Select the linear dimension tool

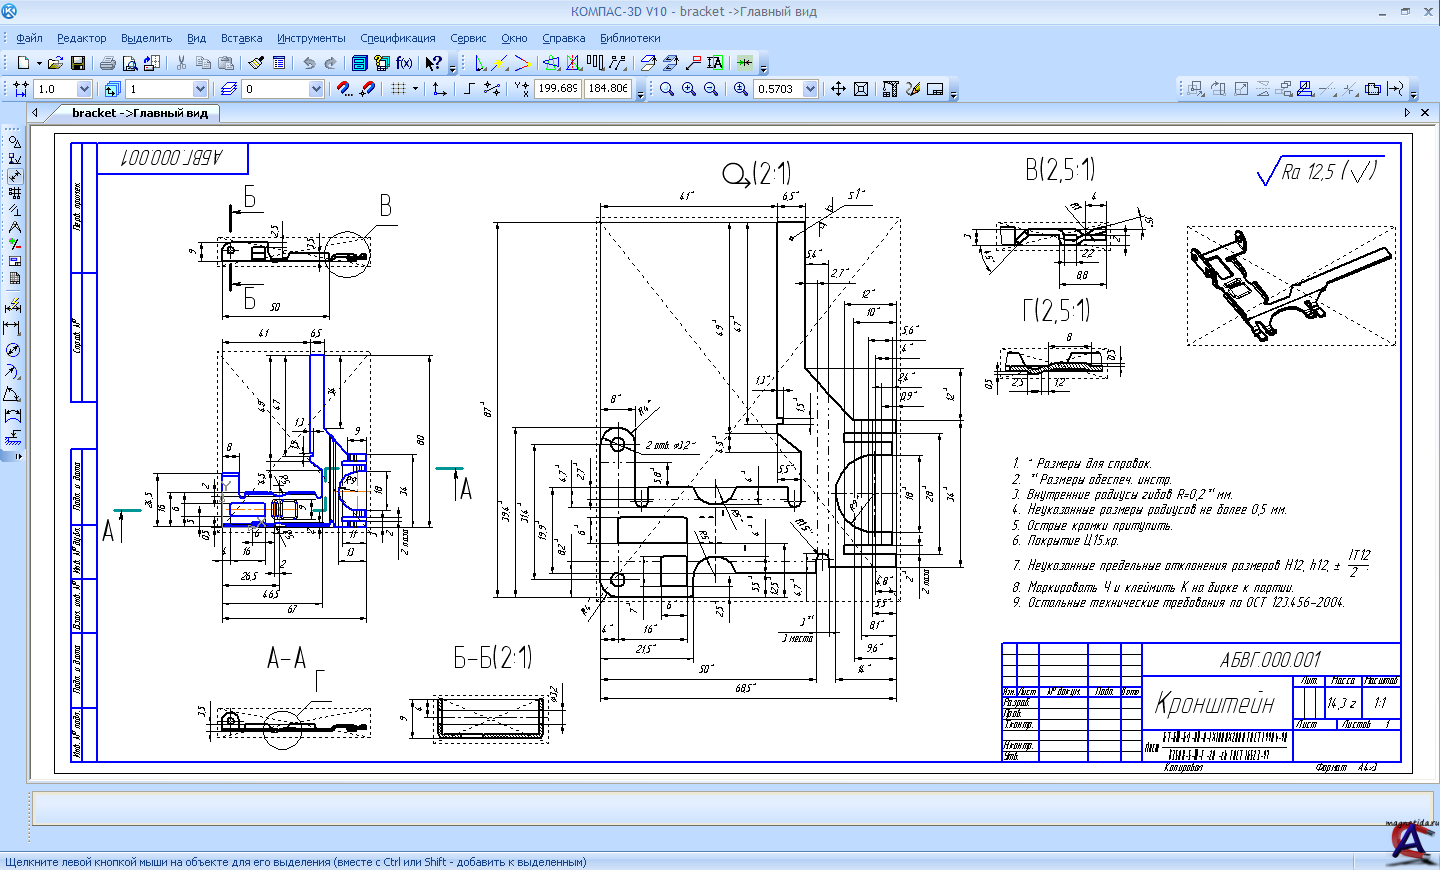pos(13,328)
